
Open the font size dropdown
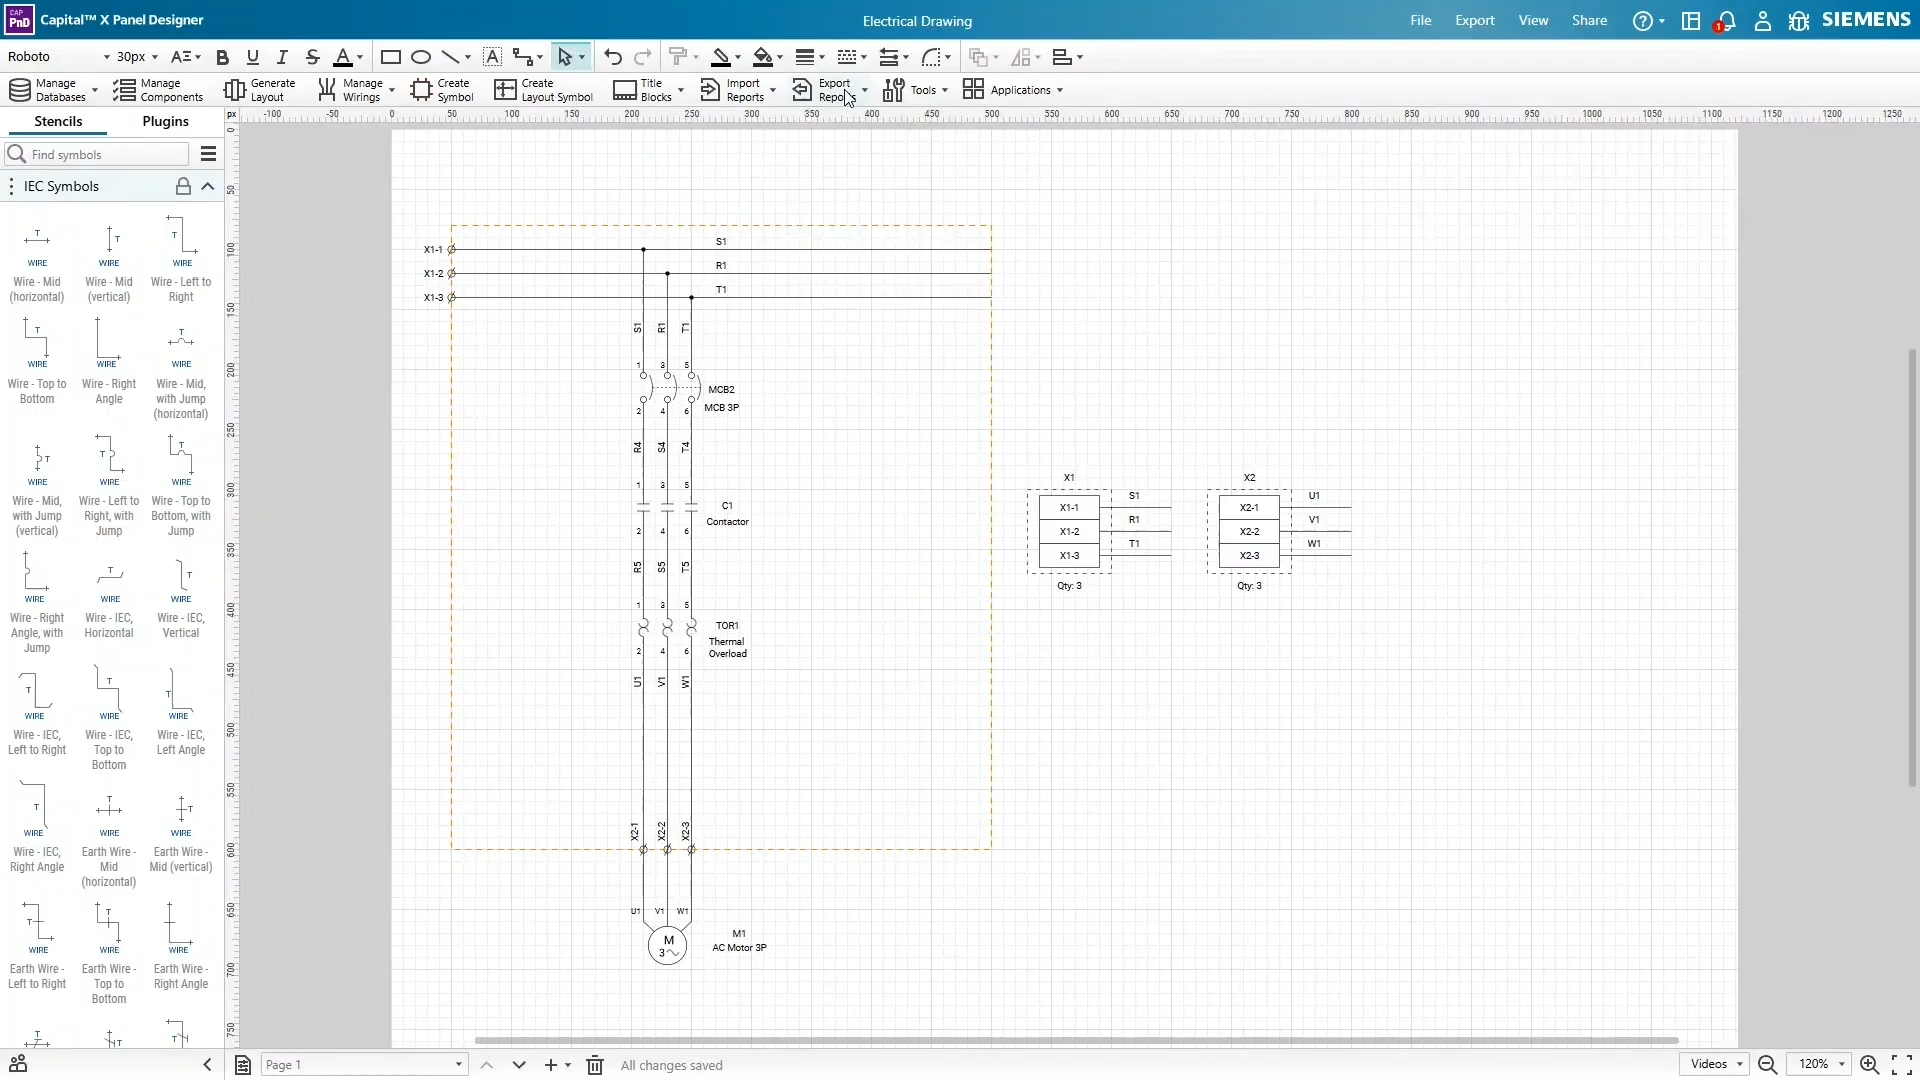pyautogui.click(x=137, y=57)
